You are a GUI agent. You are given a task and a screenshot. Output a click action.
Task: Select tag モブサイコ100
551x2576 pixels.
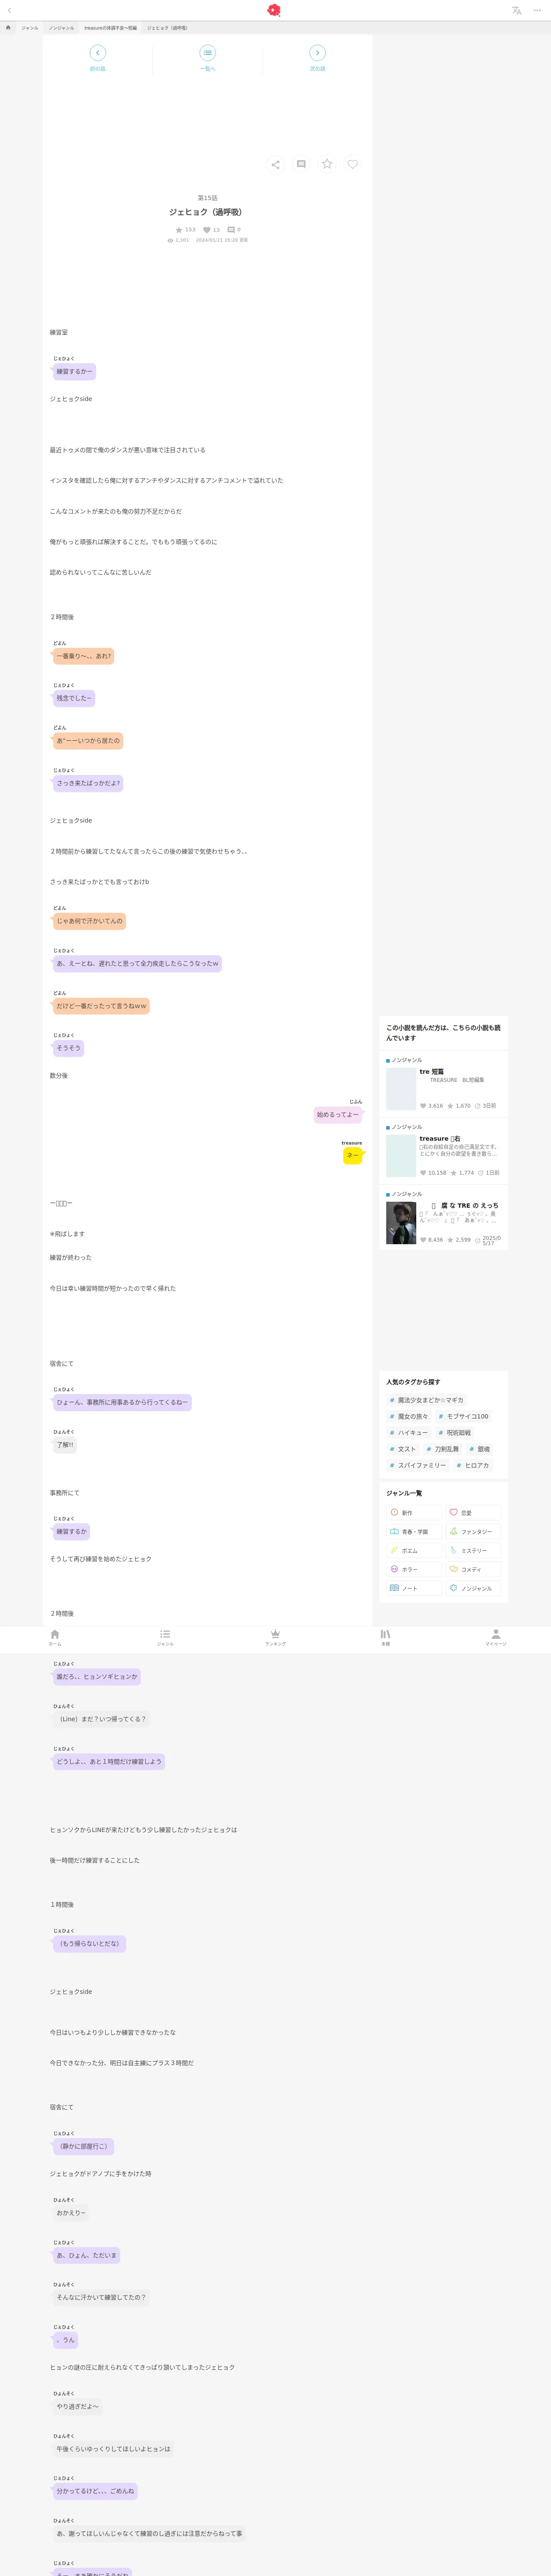pos(463,1416)
